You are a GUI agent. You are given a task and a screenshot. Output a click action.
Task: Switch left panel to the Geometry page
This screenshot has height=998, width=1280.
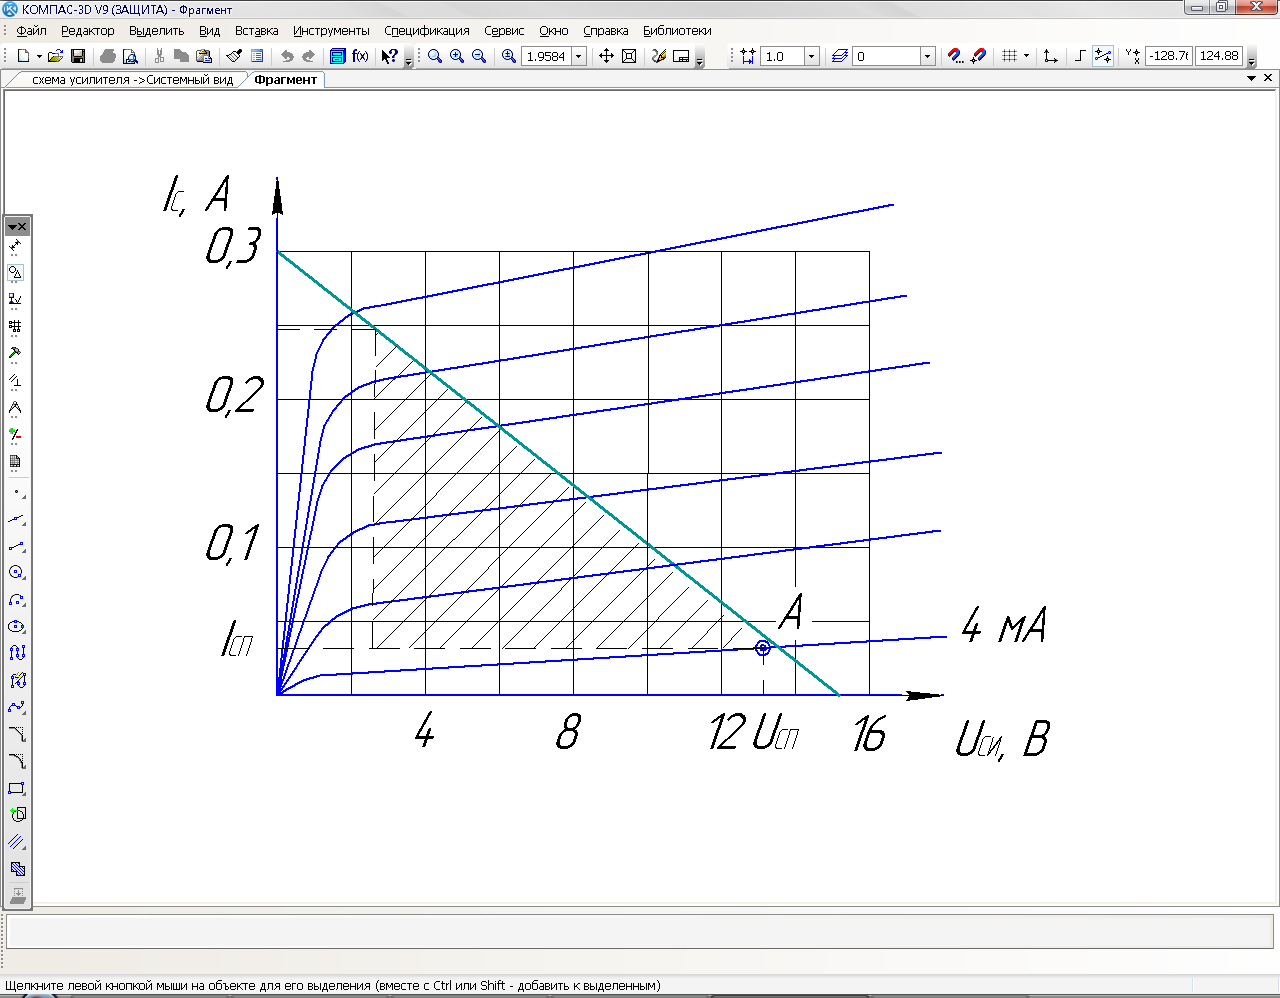[16, 272]
